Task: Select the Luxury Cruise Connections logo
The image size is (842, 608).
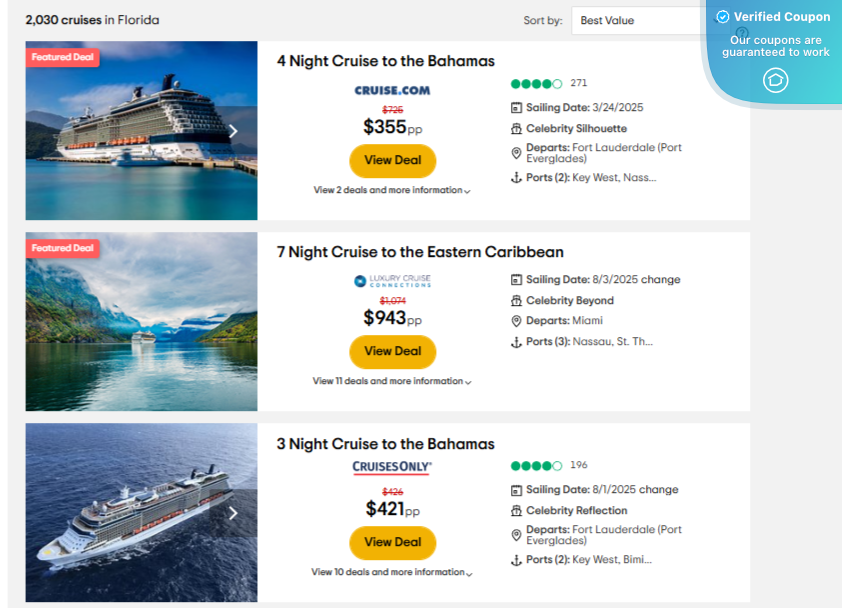Action: pyautogui.click(x=392, y=282)
